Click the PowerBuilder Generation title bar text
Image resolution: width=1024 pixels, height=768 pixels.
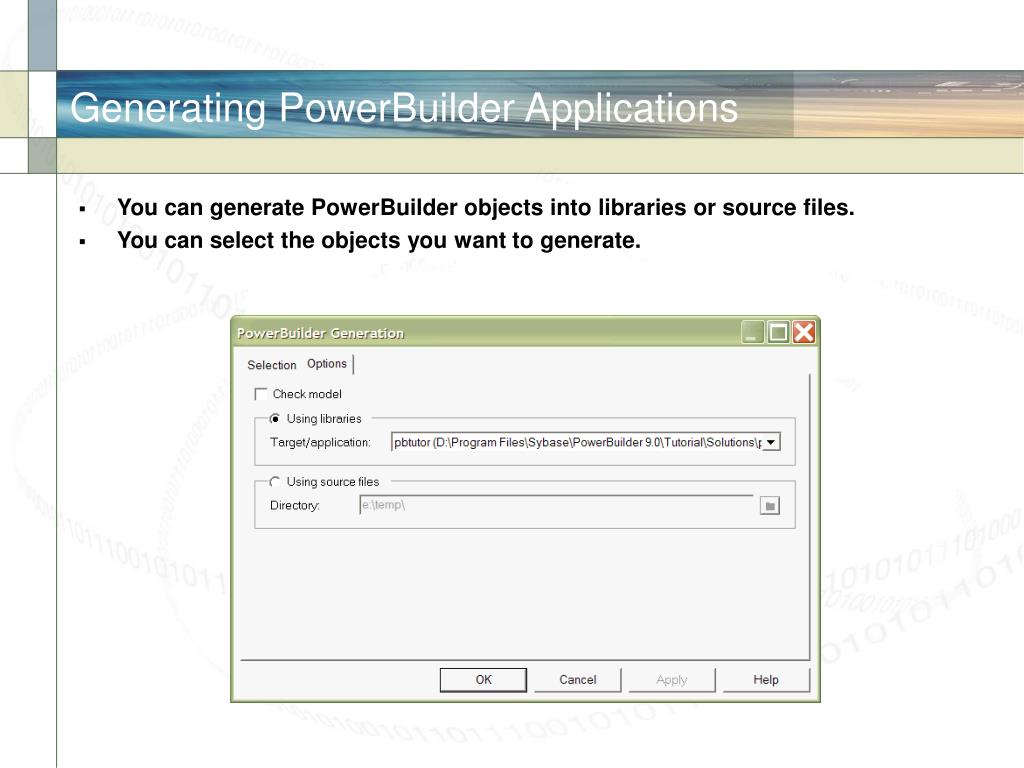click(x=321, y=333)
